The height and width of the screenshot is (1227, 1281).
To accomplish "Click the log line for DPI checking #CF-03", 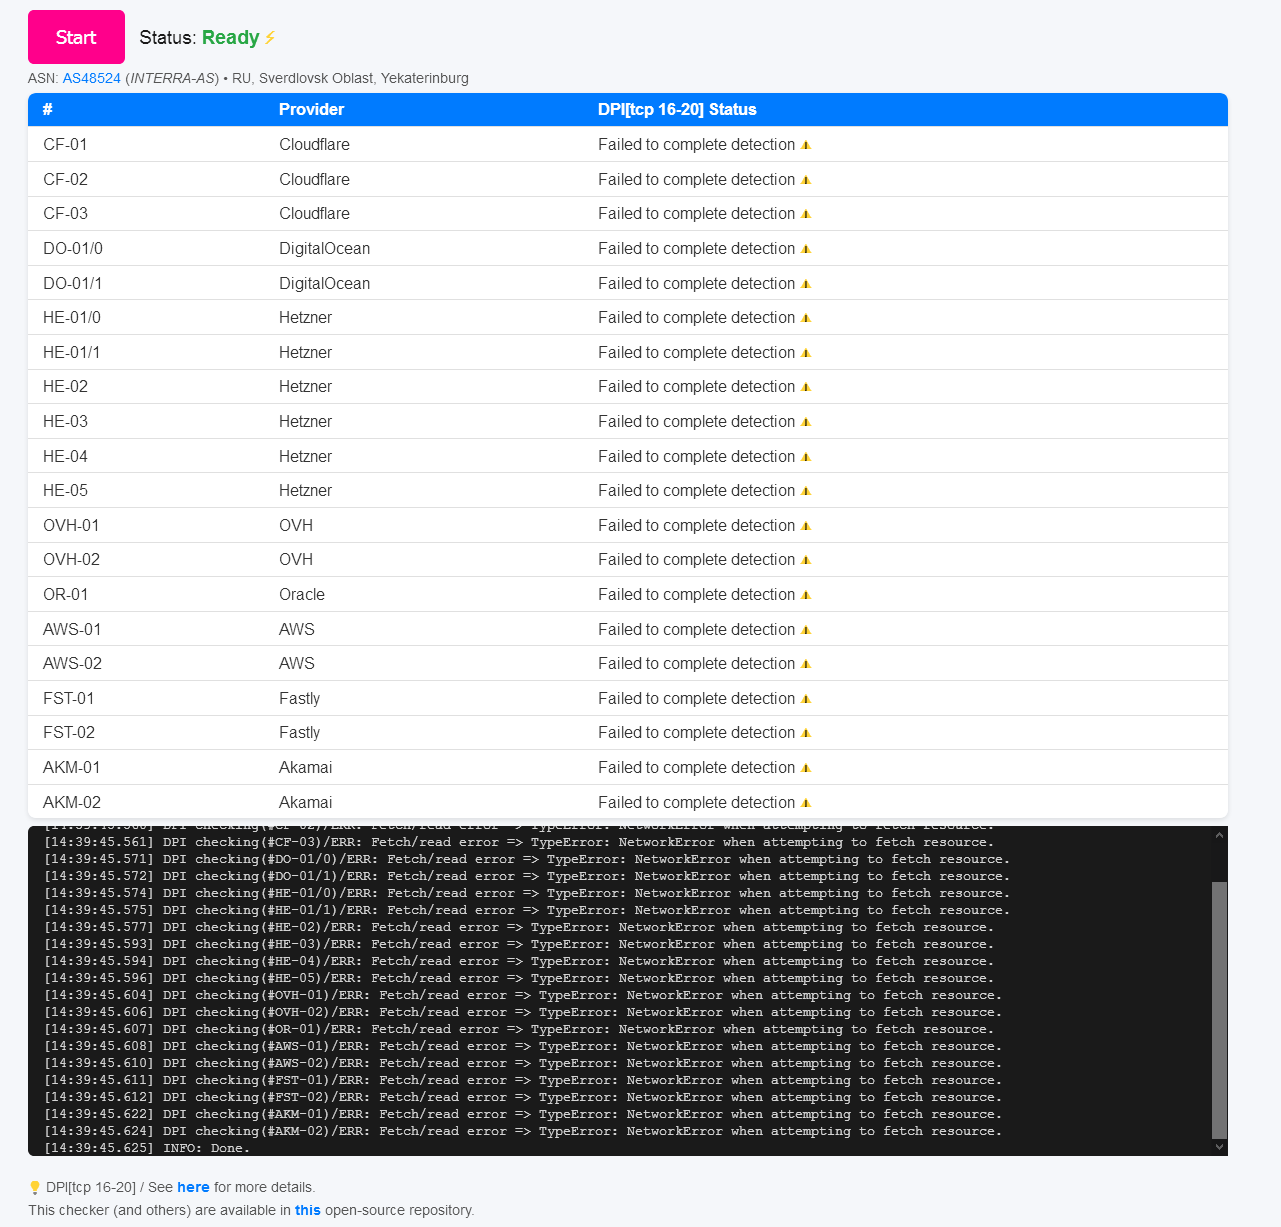I will pyautogui.click(x=519, y=842).
